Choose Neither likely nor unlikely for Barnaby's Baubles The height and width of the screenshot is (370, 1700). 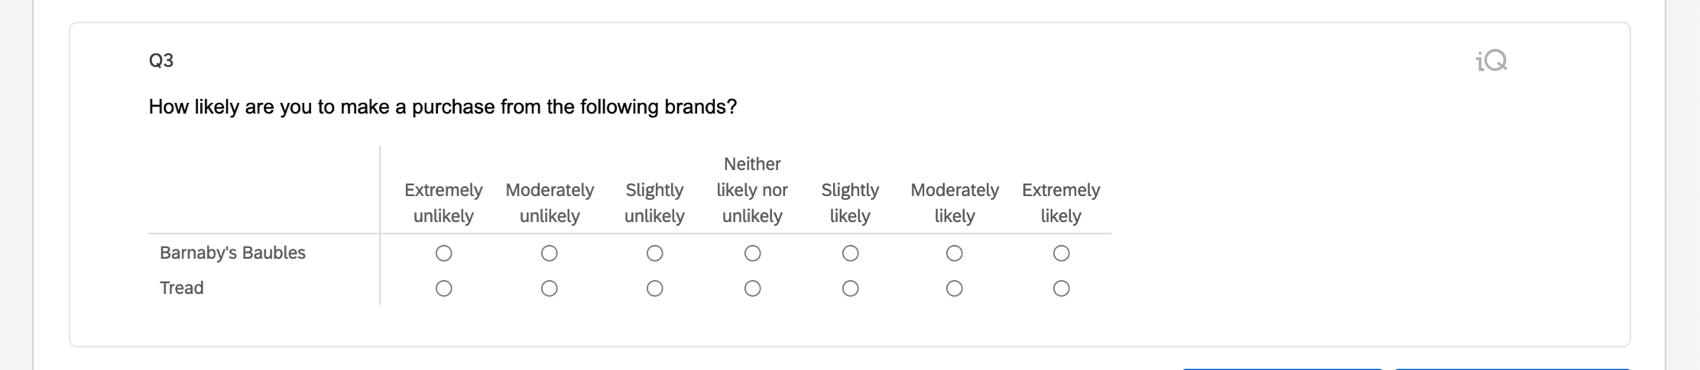(x=753, y=254)
